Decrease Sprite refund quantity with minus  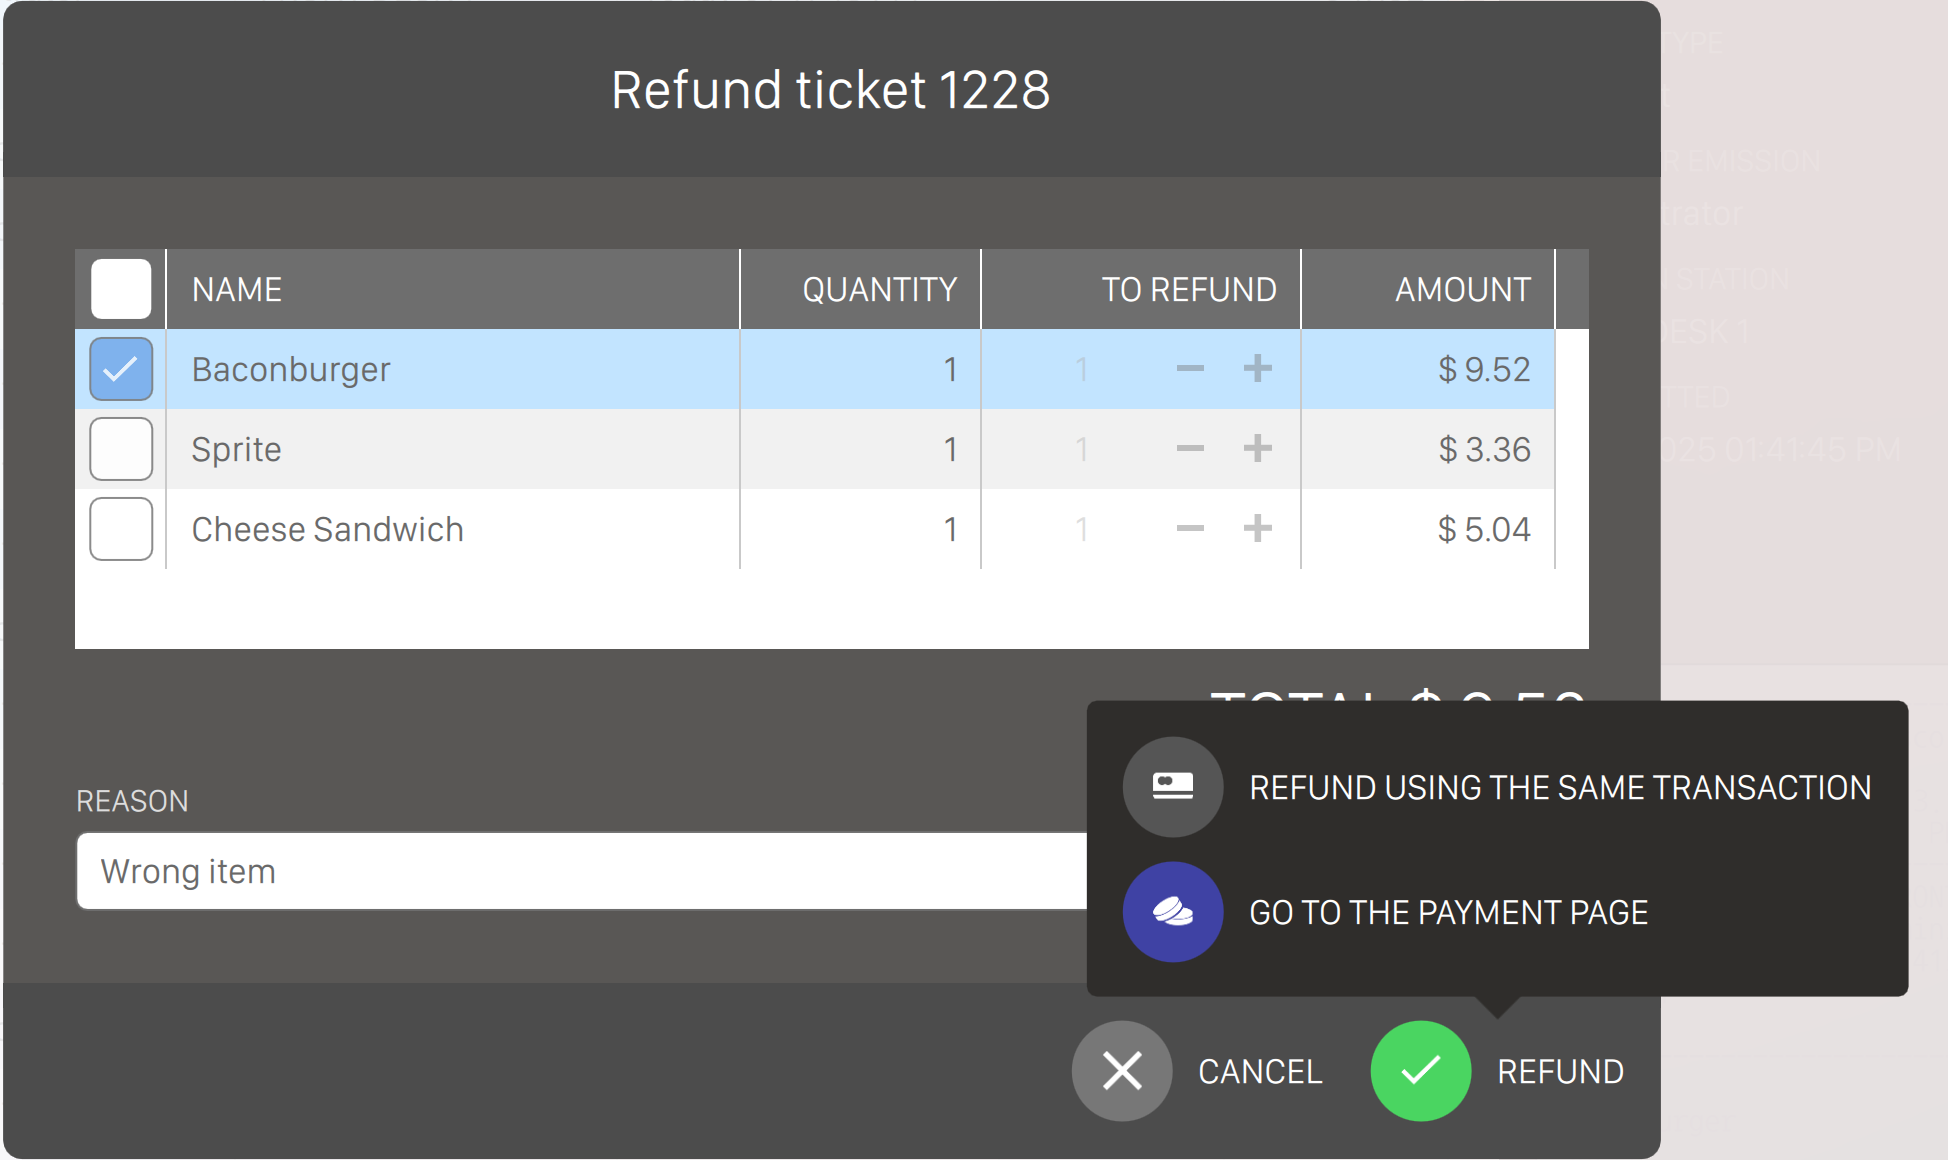click(x=1190, y=449)
